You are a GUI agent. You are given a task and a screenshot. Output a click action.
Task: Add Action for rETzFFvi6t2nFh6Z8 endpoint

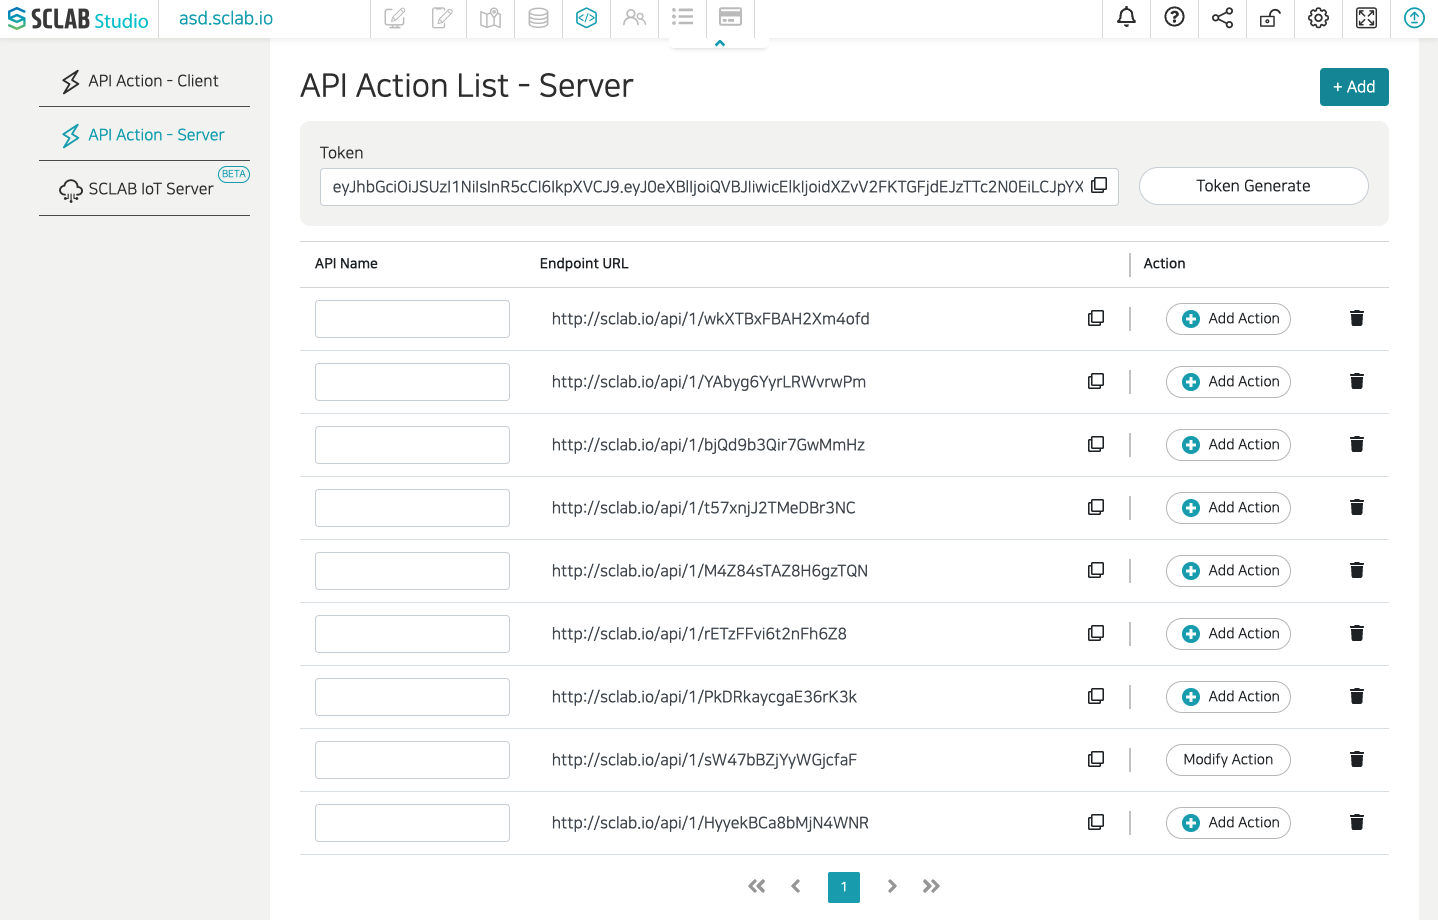coord(1228,634)
